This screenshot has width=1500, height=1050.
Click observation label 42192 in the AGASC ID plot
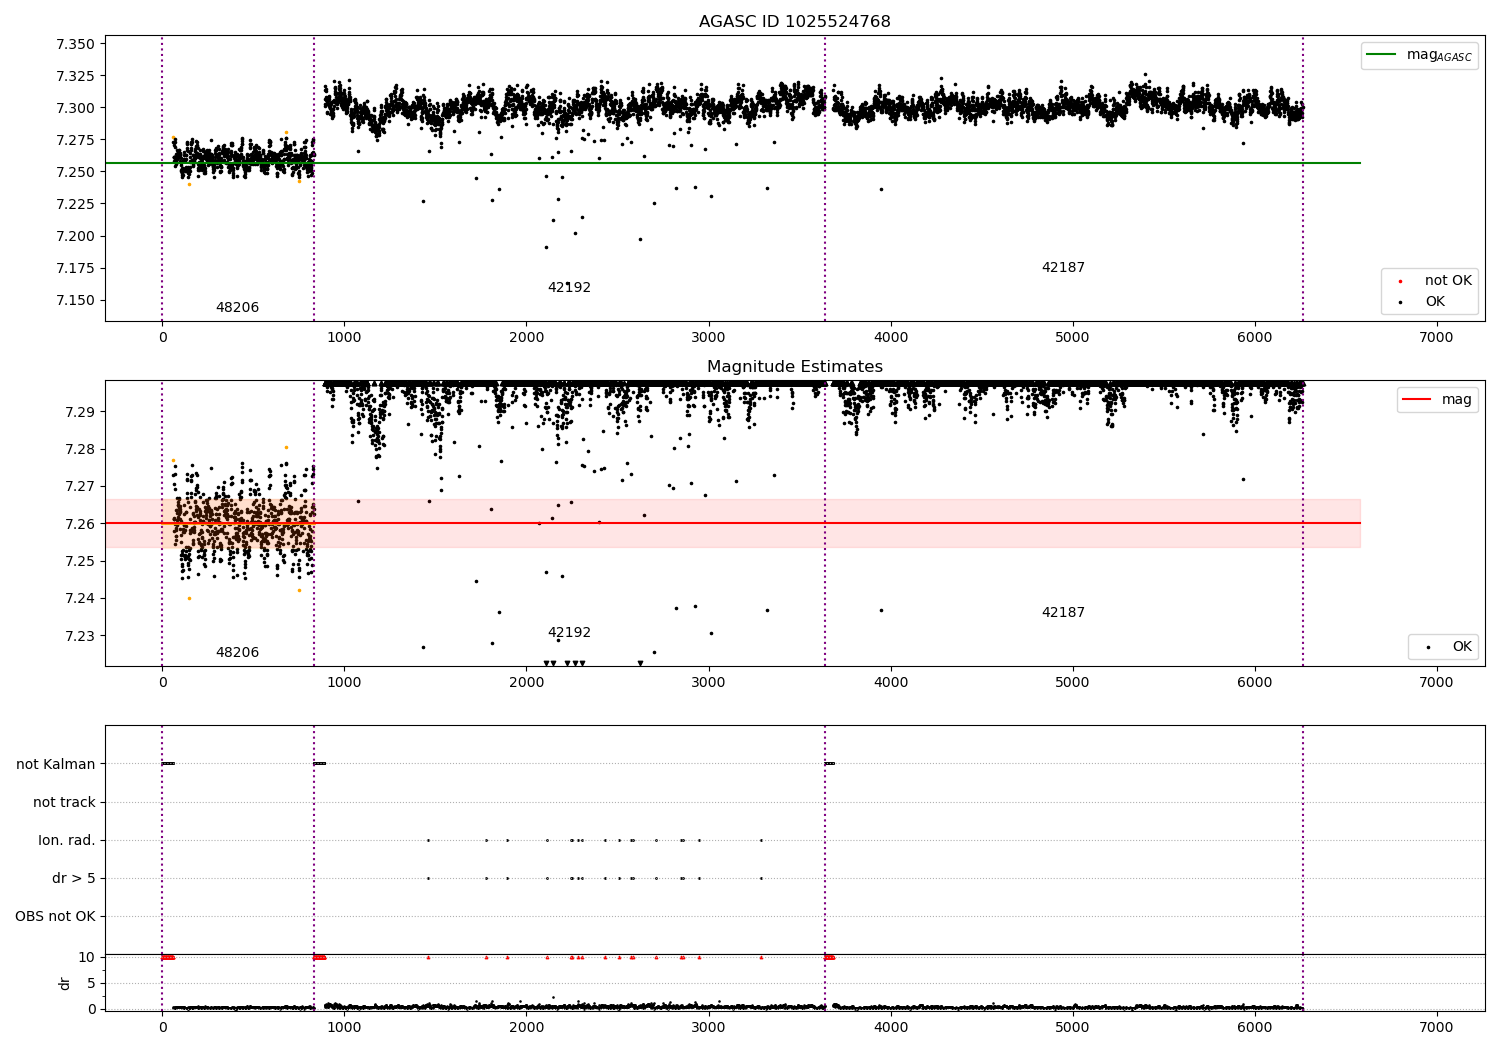coord(569,288)
